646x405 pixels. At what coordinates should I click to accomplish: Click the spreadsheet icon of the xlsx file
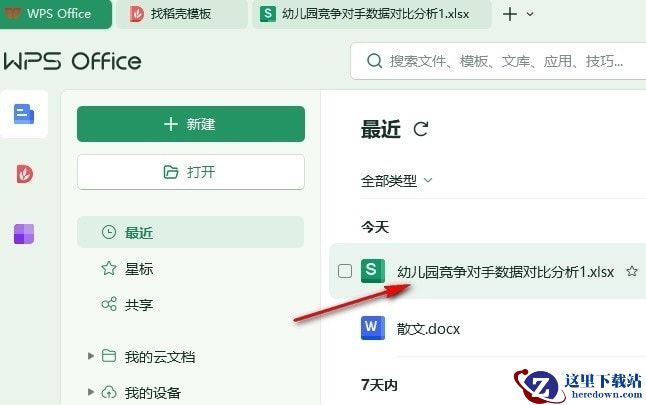point(372,271)
